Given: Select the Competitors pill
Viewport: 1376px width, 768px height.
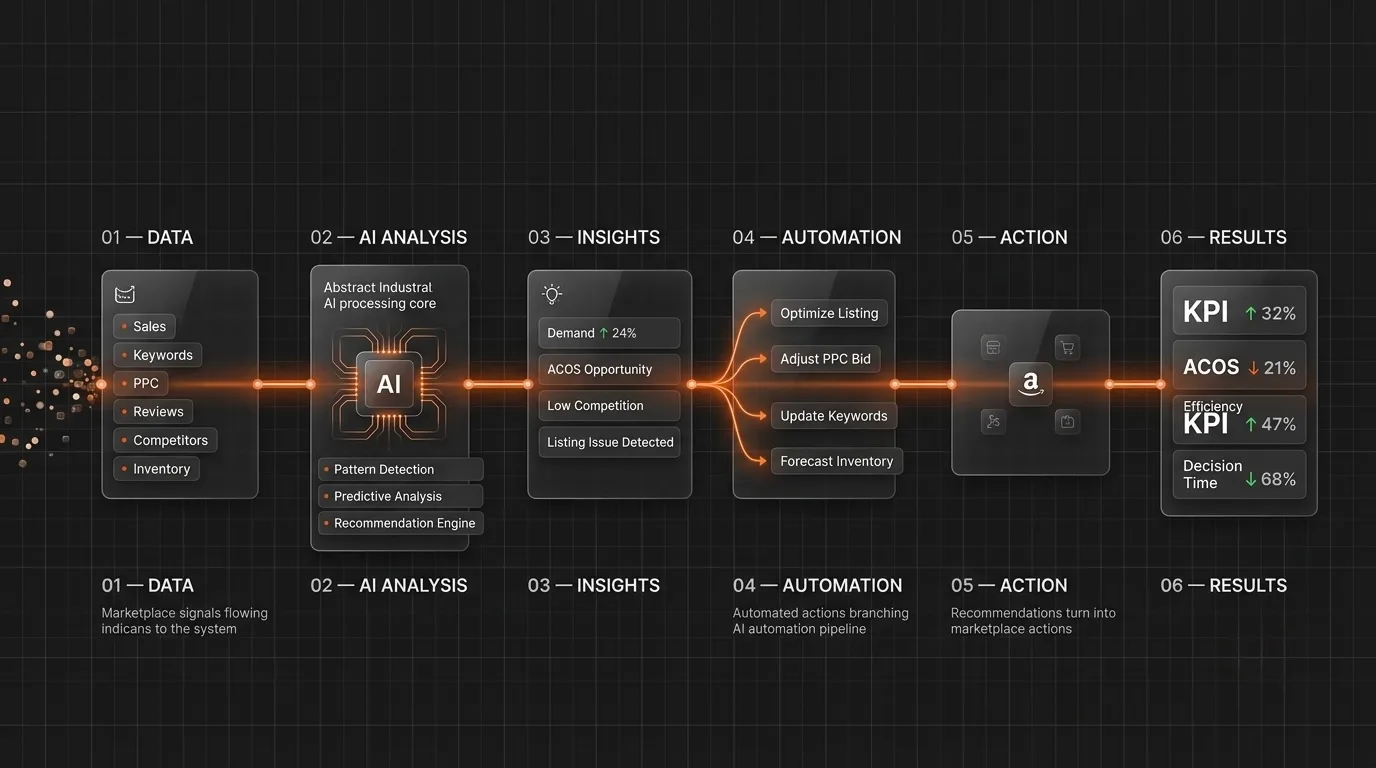Looking at the screenshot, I should (x=165, y=440).
